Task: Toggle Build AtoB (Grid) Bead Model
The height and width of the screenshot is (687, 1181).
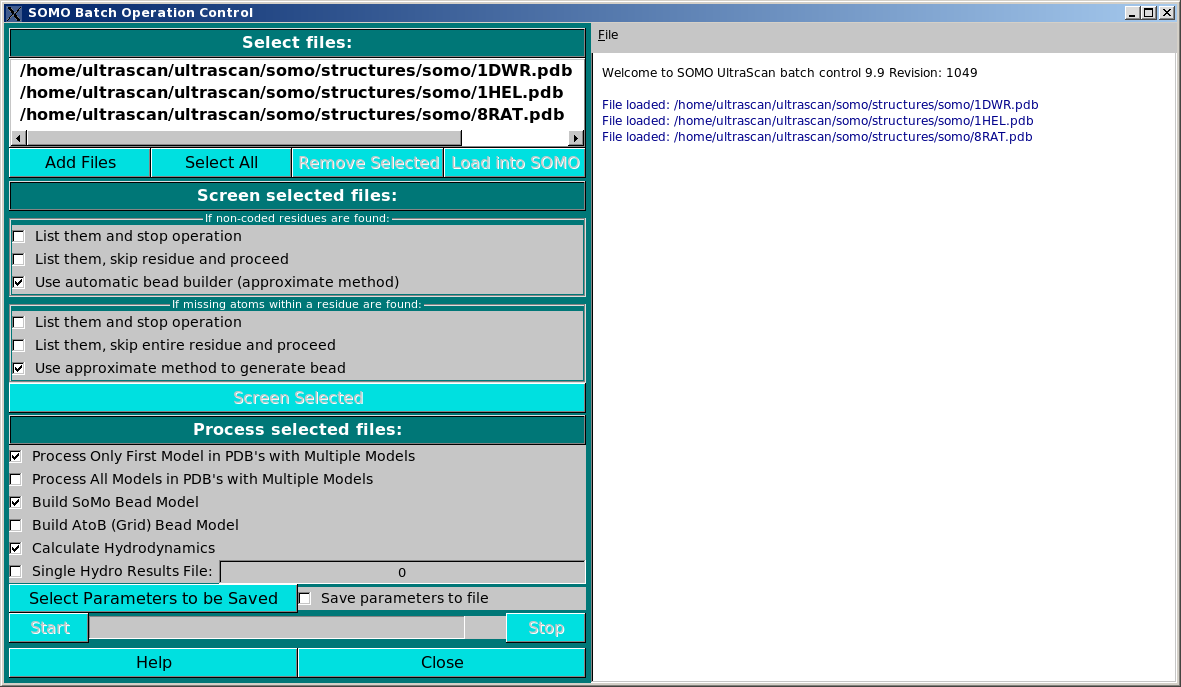Action: tap(15, 525)
